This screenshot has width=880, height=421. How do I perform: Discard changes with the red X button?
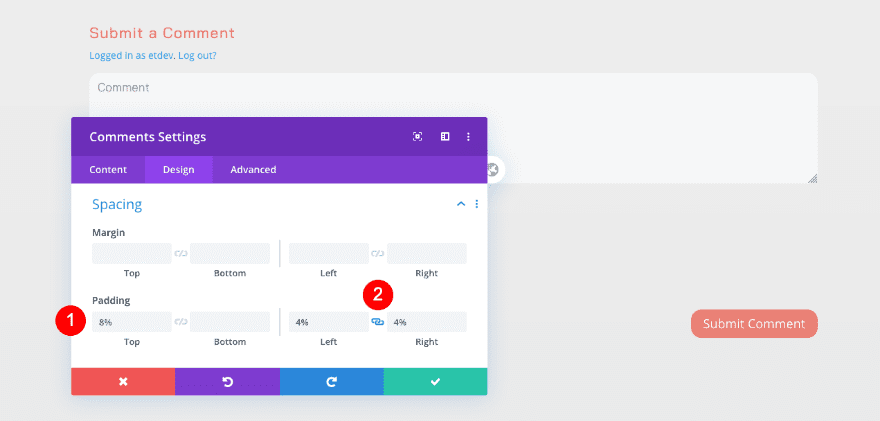click(x=123, y=382)
